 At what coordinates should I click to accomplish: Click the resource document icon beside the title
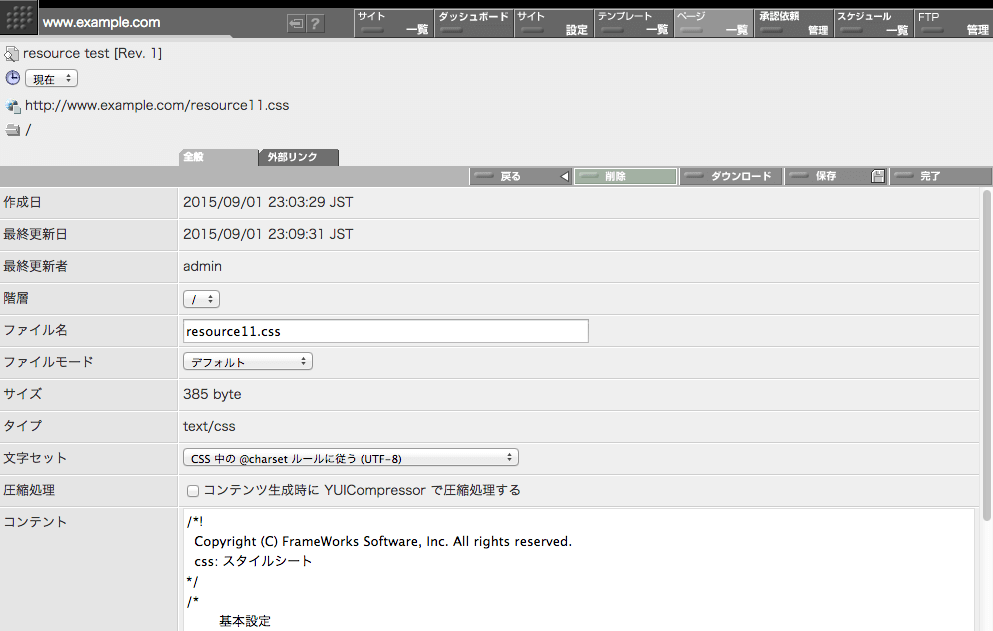12,54
